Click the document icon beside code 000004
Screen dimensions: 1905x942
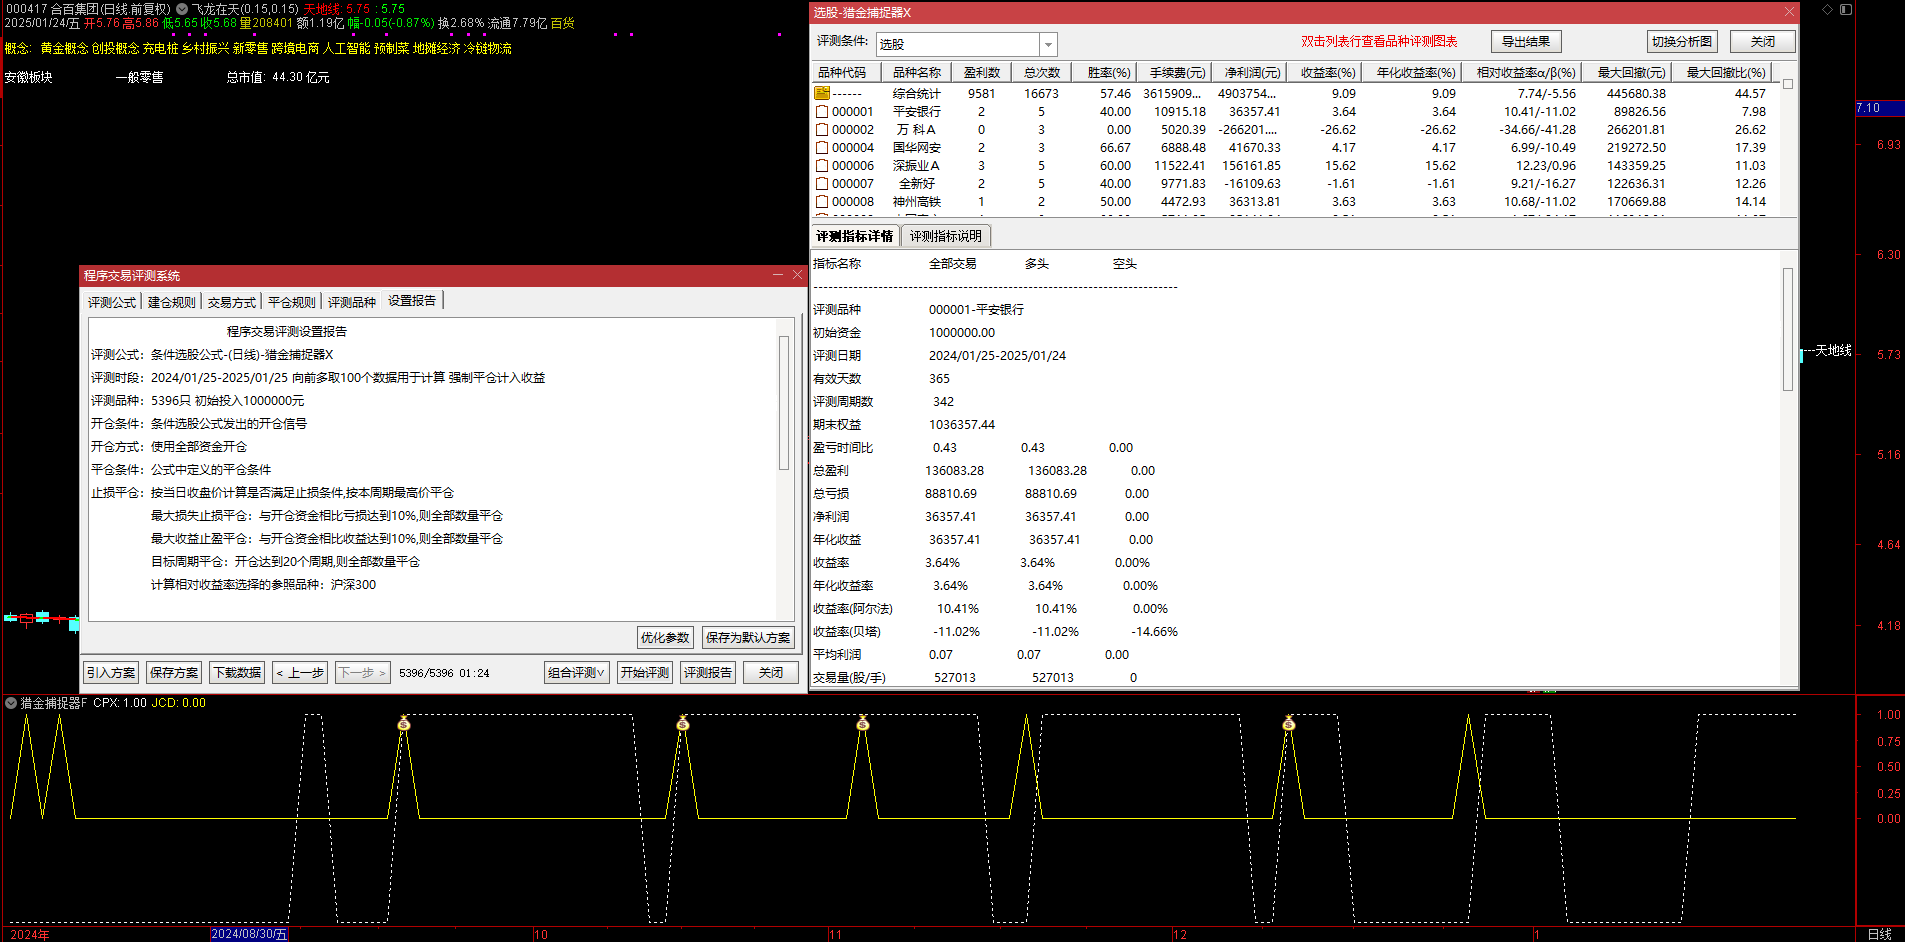coord(822,147)
